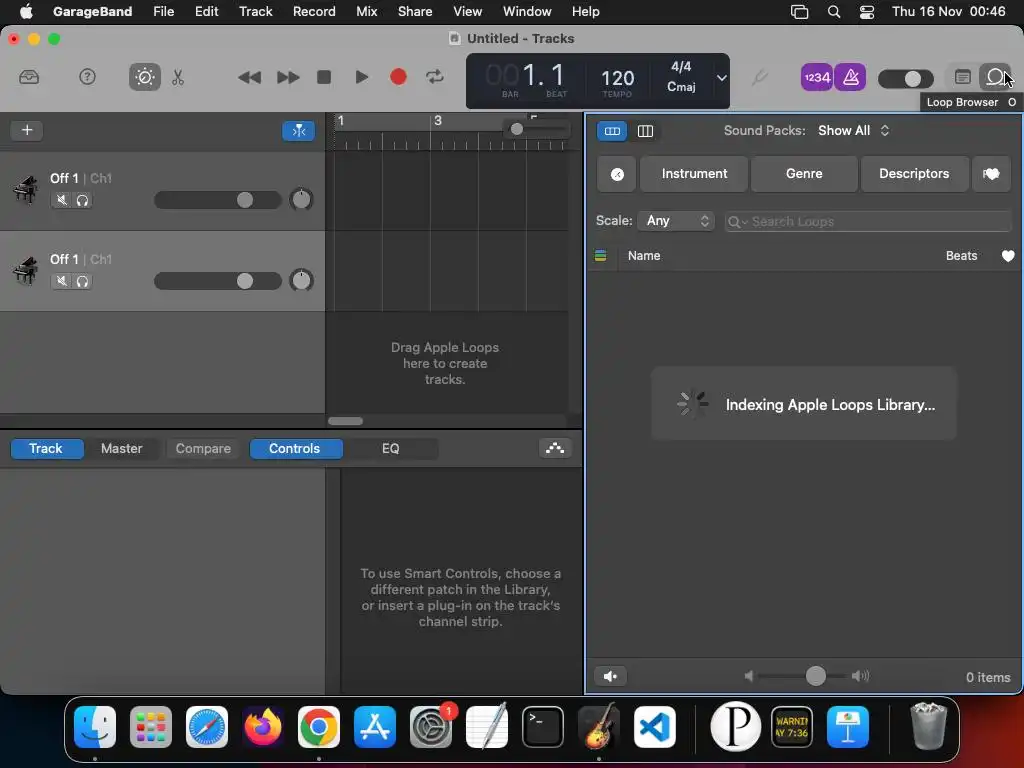Mute the first Off 1 track
1024x768 pixels.
pos(61,200)
